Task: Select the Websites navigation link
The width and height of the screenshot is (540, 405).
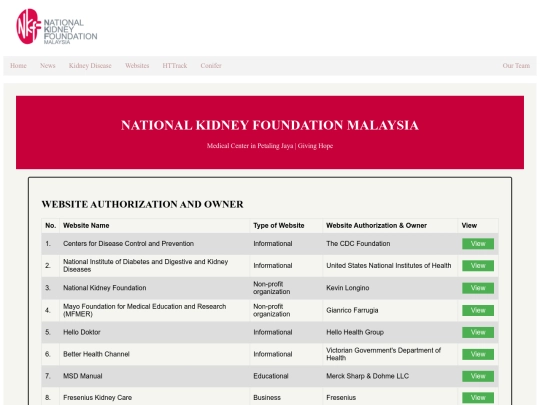Action: click(137, 65)
